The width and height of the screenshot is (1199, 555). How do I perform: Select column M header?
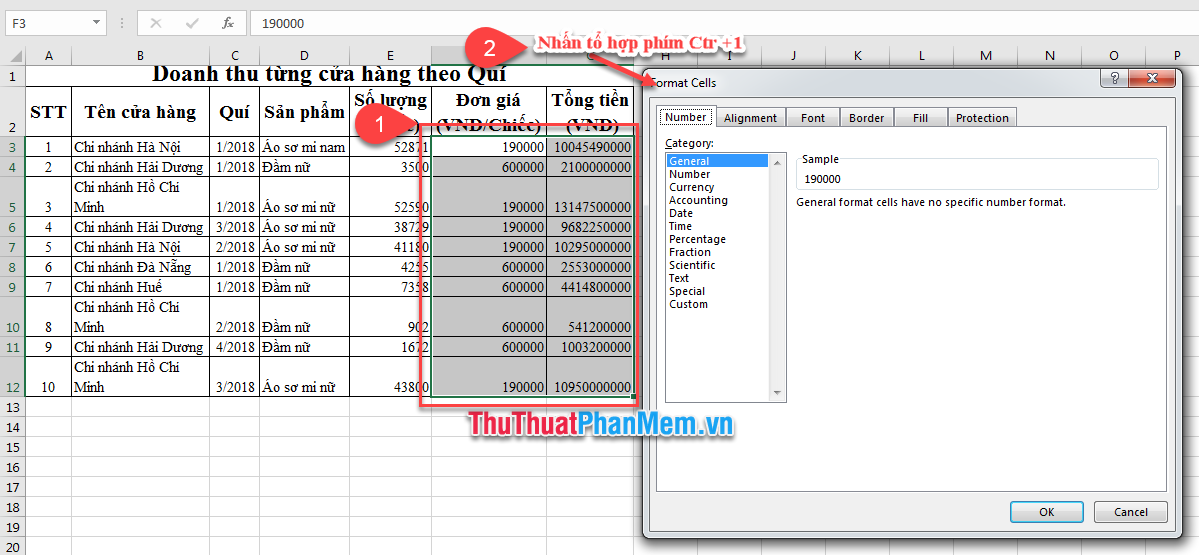pyautogui.click(x=986, y=56)
